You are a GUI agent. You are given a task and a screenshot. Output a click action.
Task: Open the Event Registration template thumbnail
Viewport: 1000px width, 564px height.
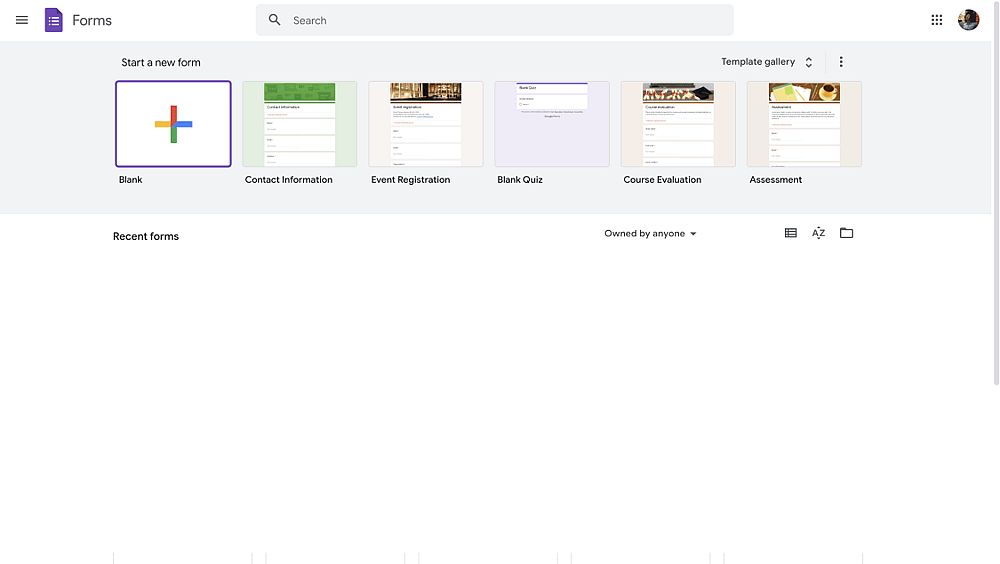[426, 124]
